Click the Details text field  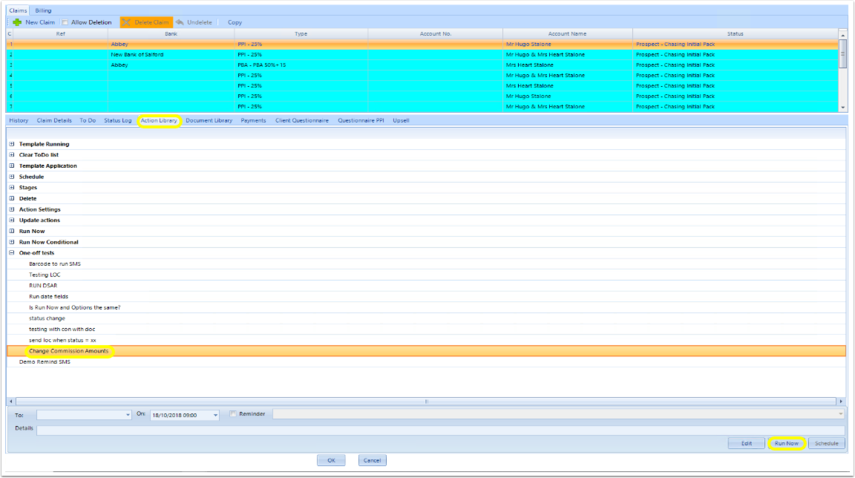click(x=441, y=430)
